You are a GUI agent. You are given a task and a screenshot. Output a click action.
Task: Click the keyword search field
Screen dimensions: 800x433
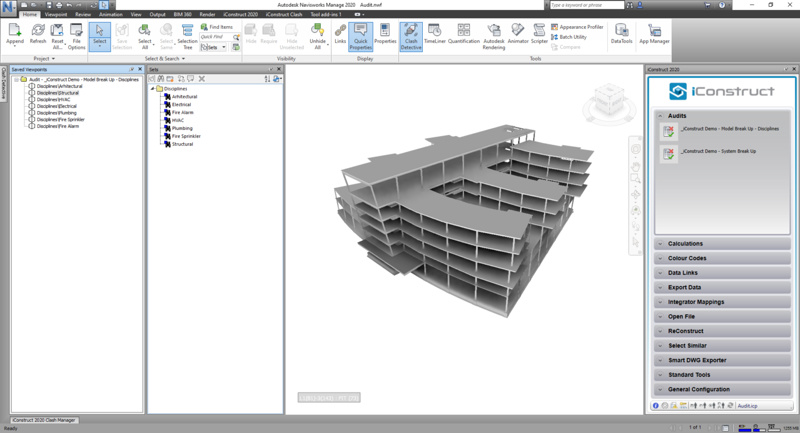tap(587, 5)
